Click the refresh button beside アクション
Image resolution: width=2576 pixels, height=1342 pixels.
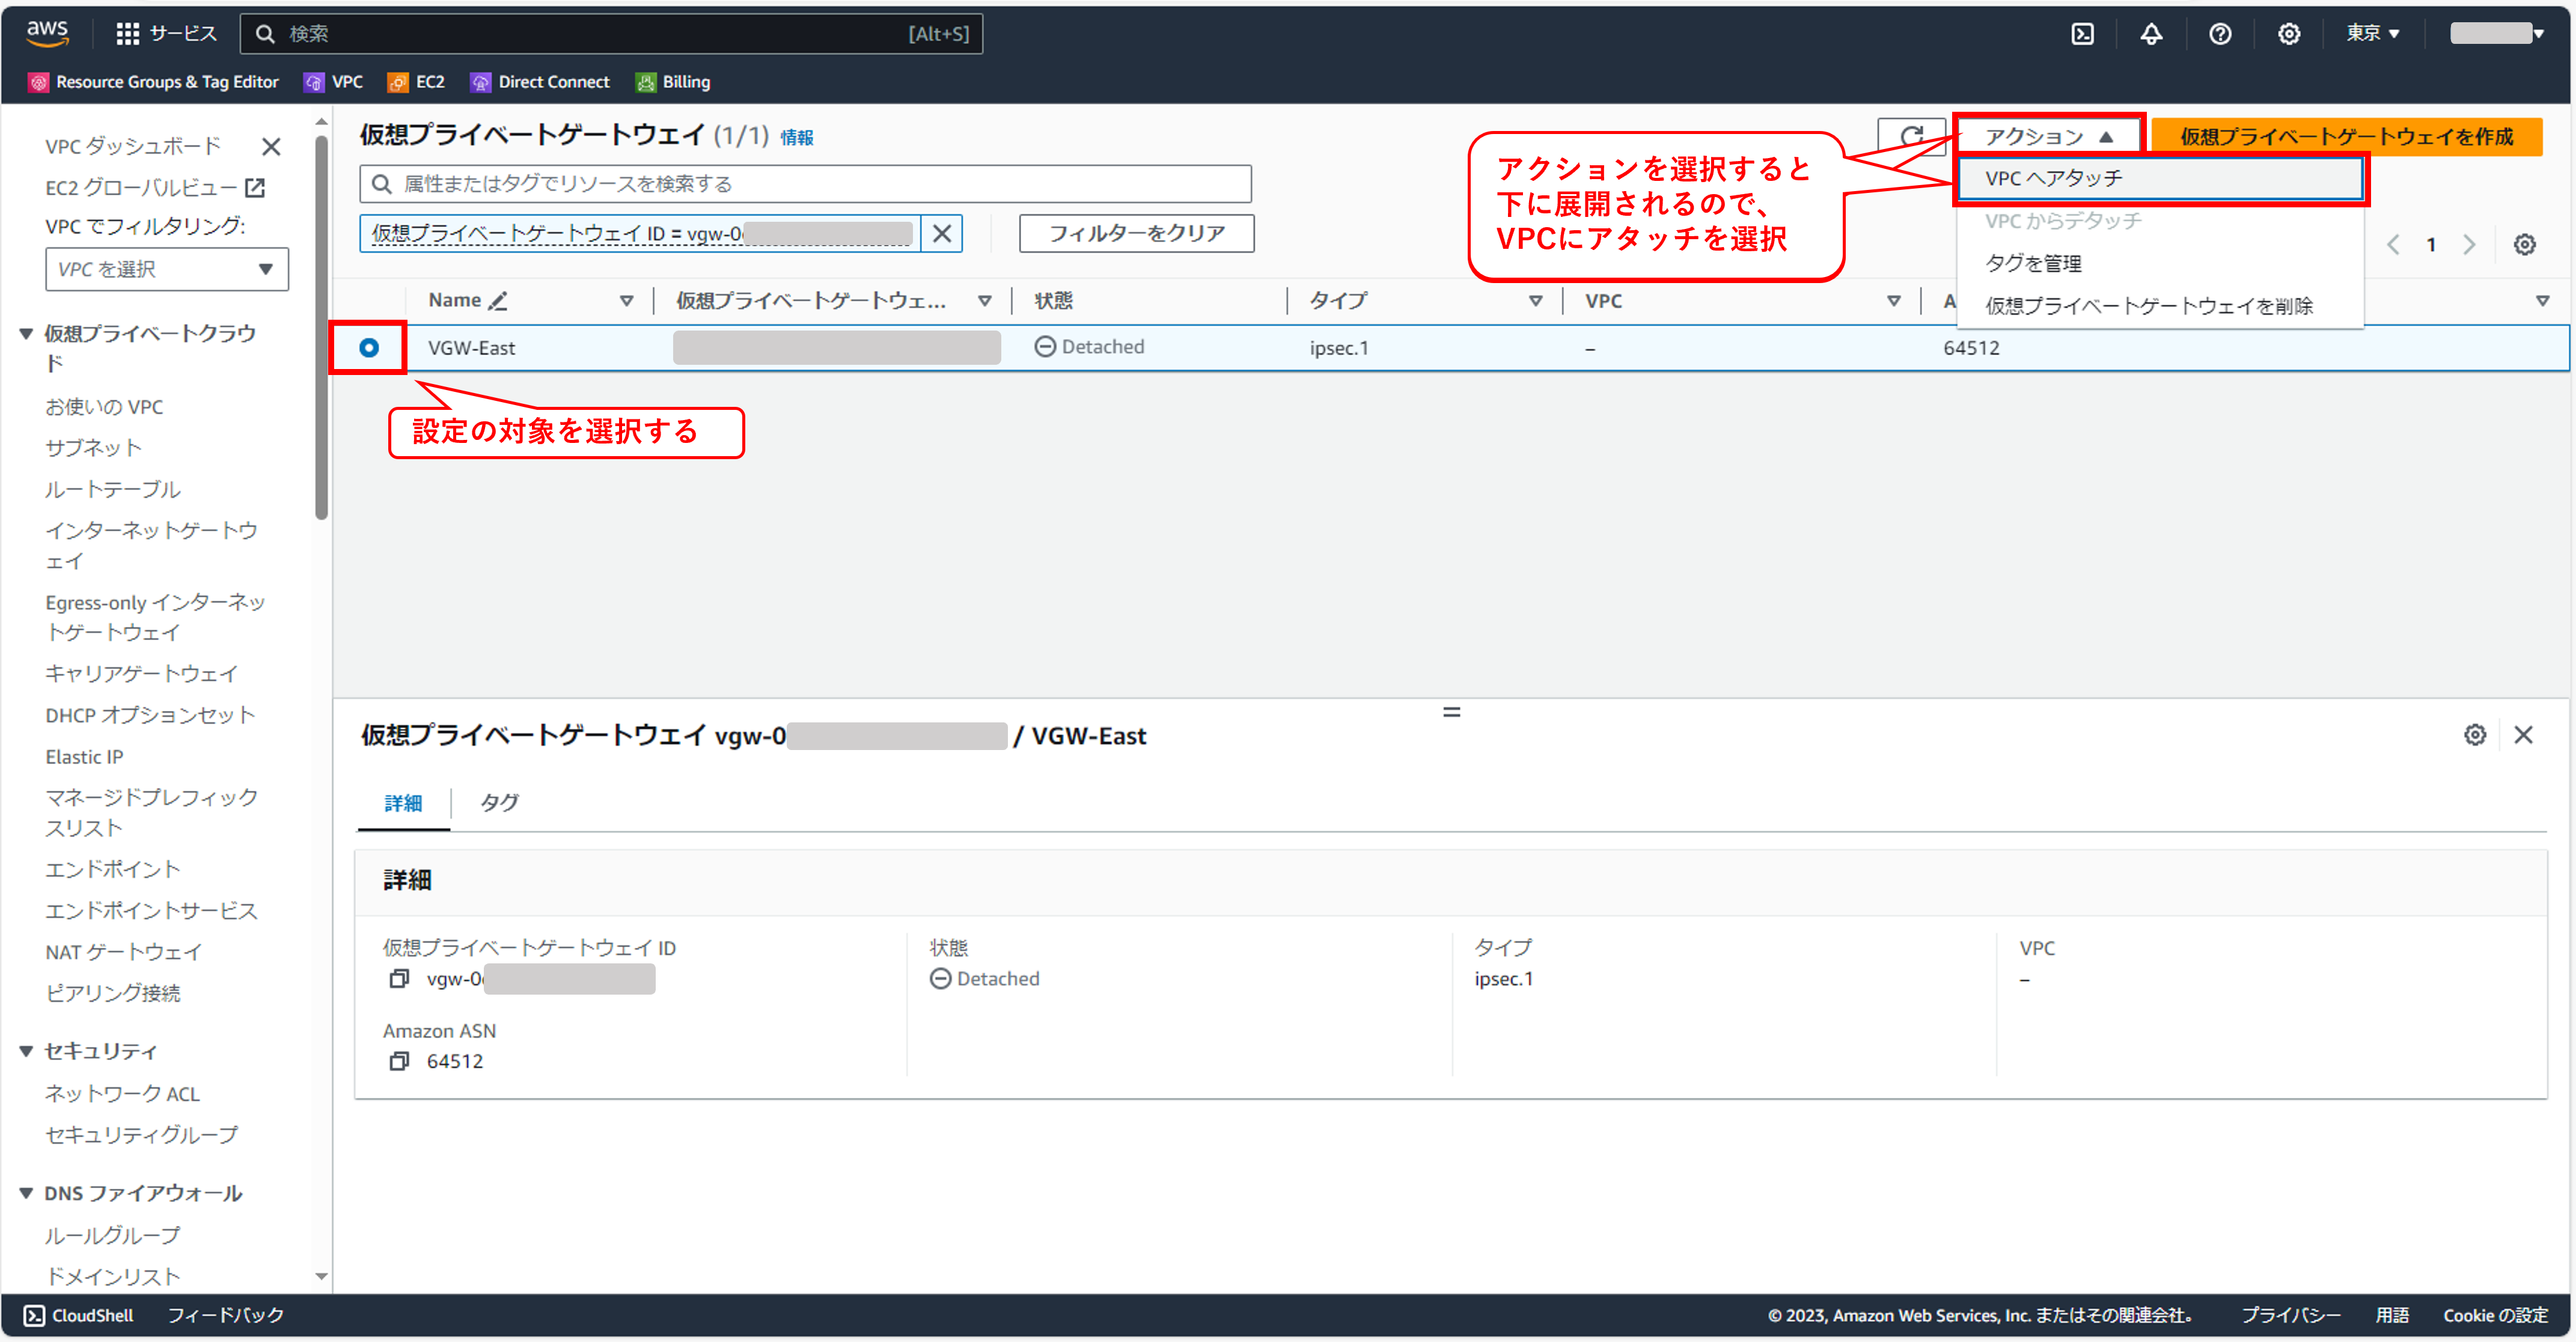click(x=1911, y=136)
